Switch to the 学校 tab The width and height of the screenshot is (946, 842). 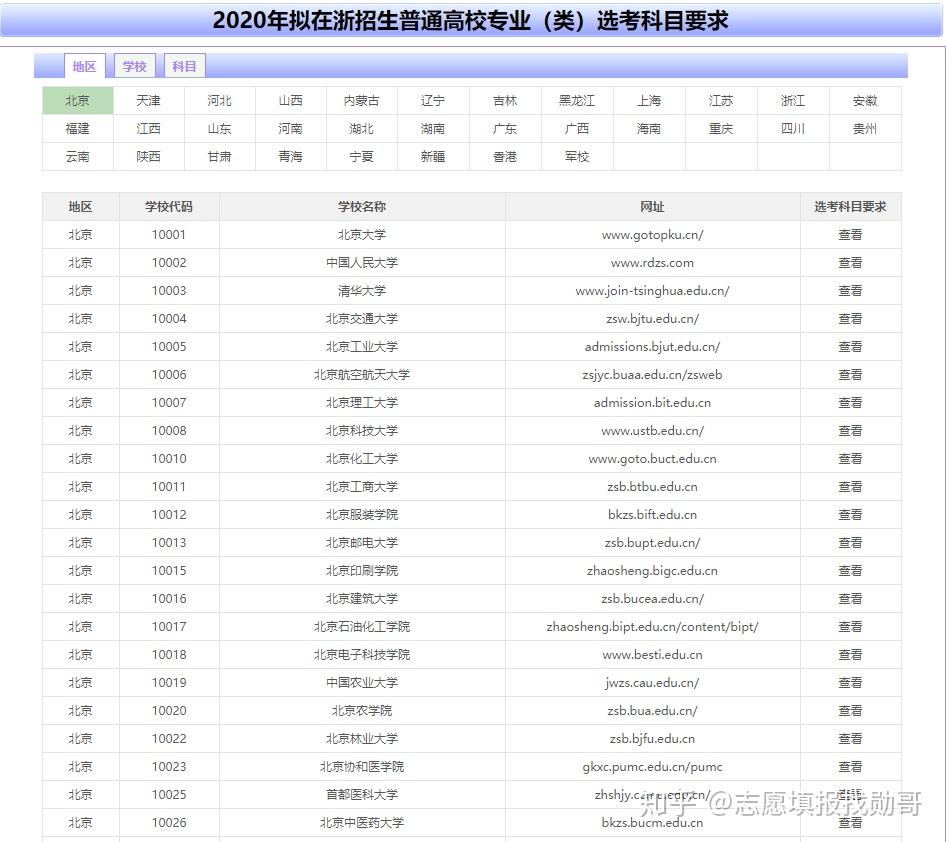tap(135, 66)
